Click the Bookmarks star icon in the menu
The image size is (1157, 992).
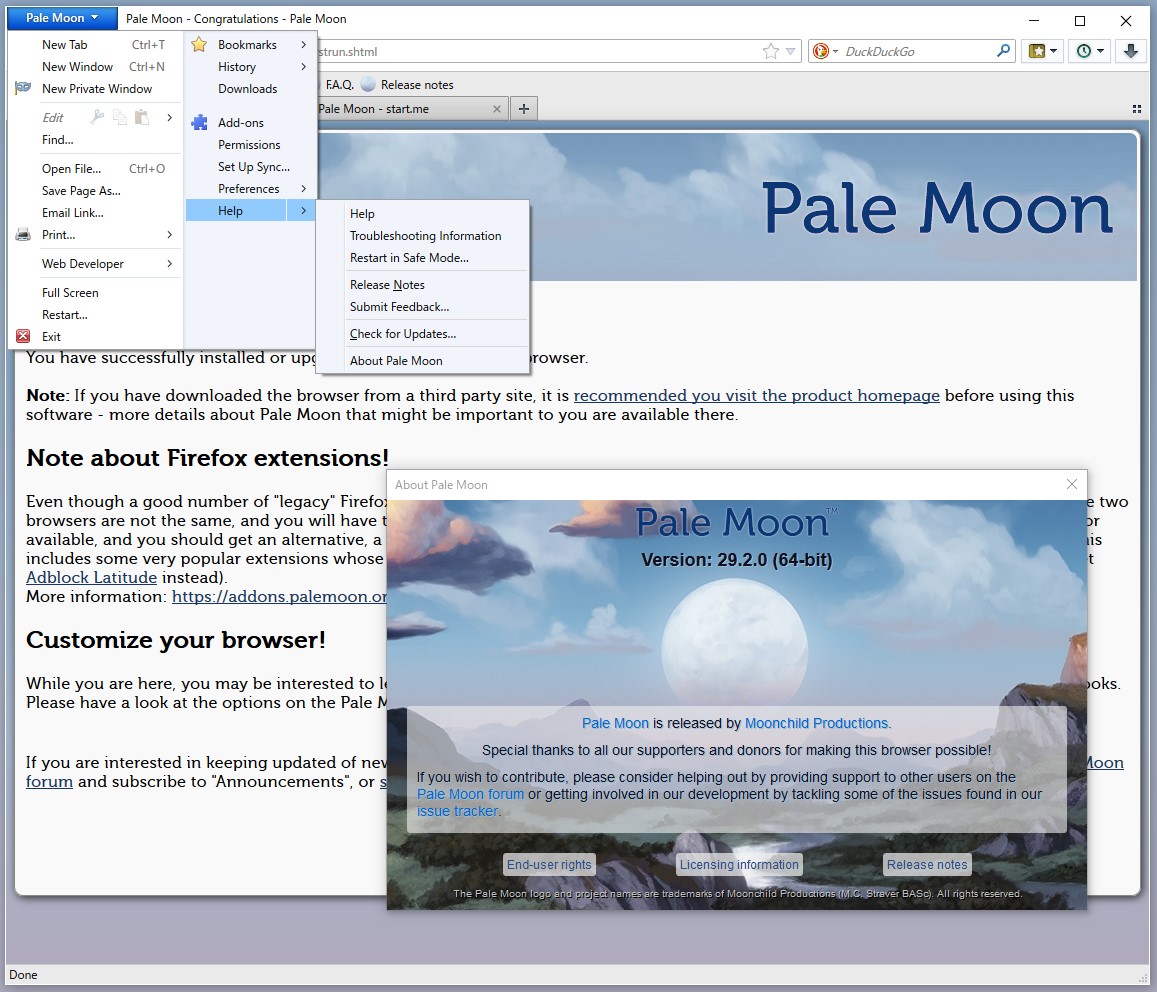click(x=200, y=44)
